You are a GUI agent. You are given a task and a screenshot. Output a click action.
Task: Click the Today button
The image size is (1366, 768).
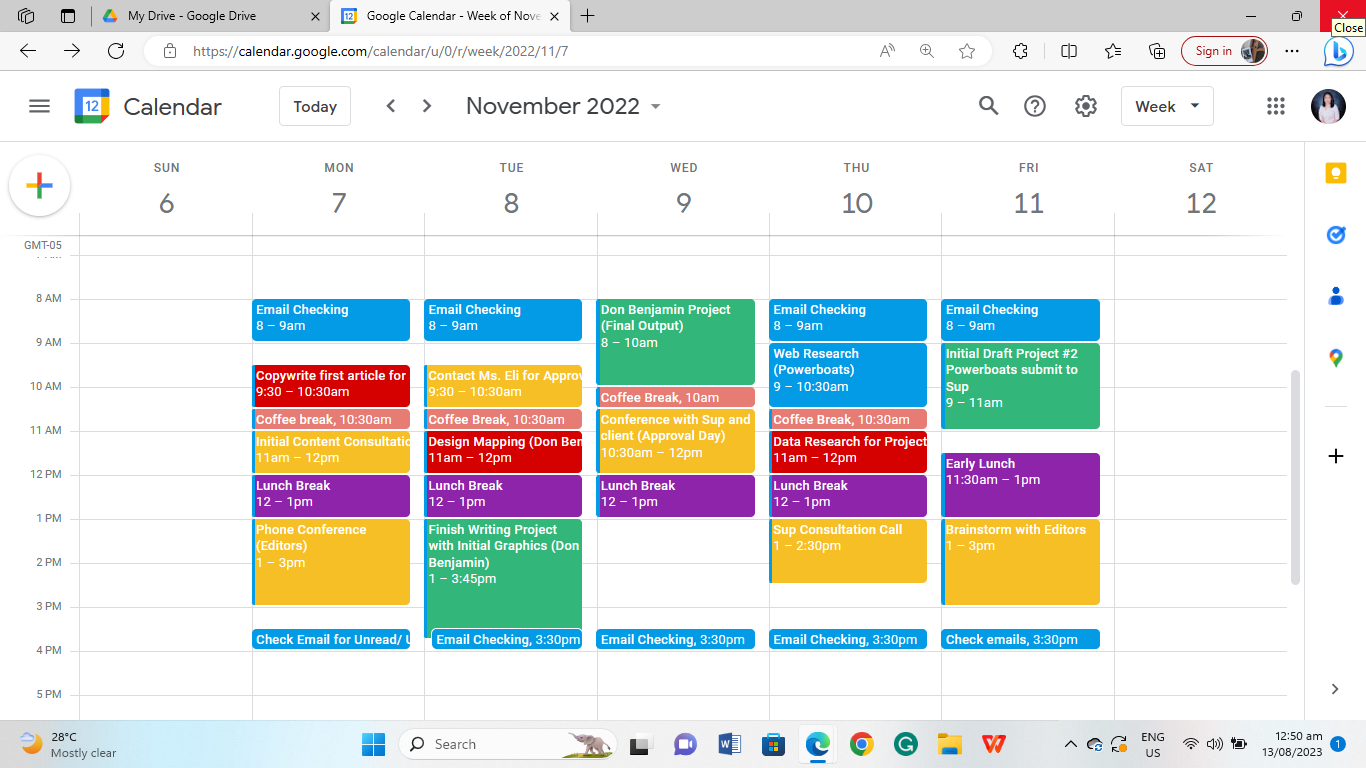pyautogui.click(x=315, y=106)
